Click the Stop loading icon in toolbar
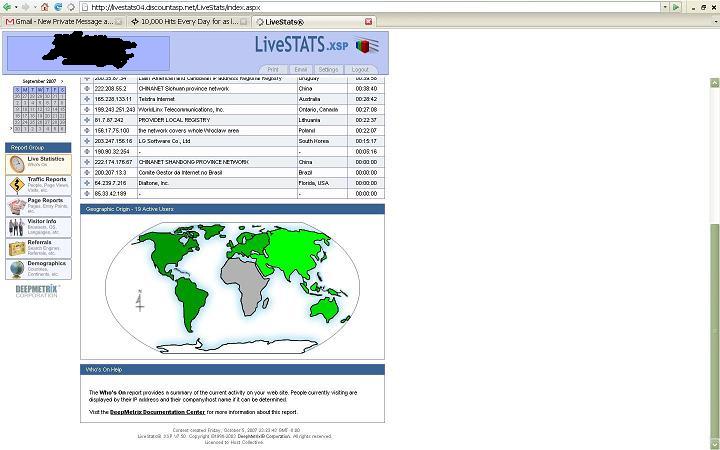This screenshot has width=720, height=450. pos(71,7)
